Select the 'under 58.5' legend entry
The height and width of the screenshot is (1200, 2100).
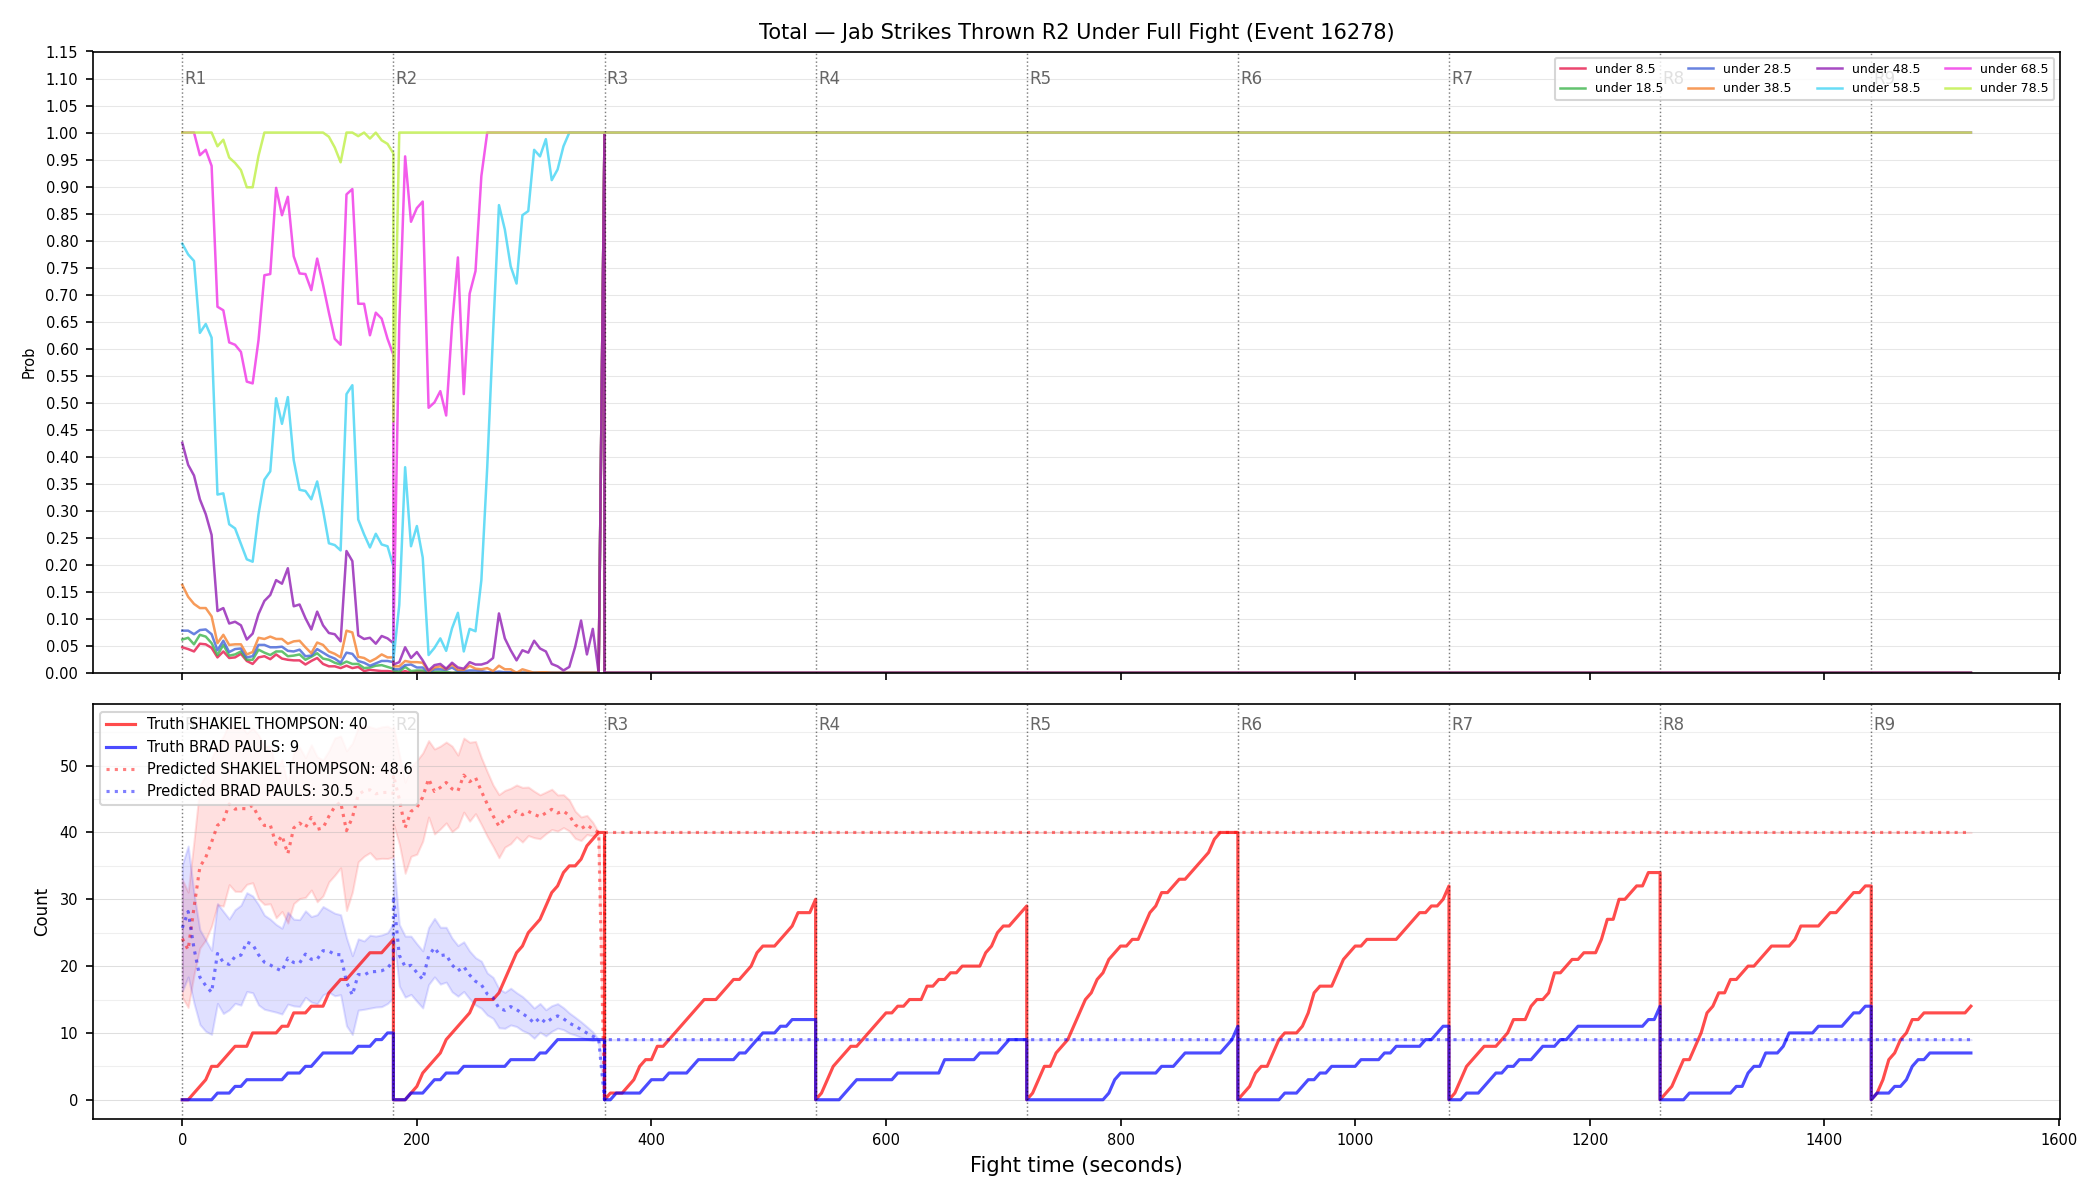(1869, 88)
